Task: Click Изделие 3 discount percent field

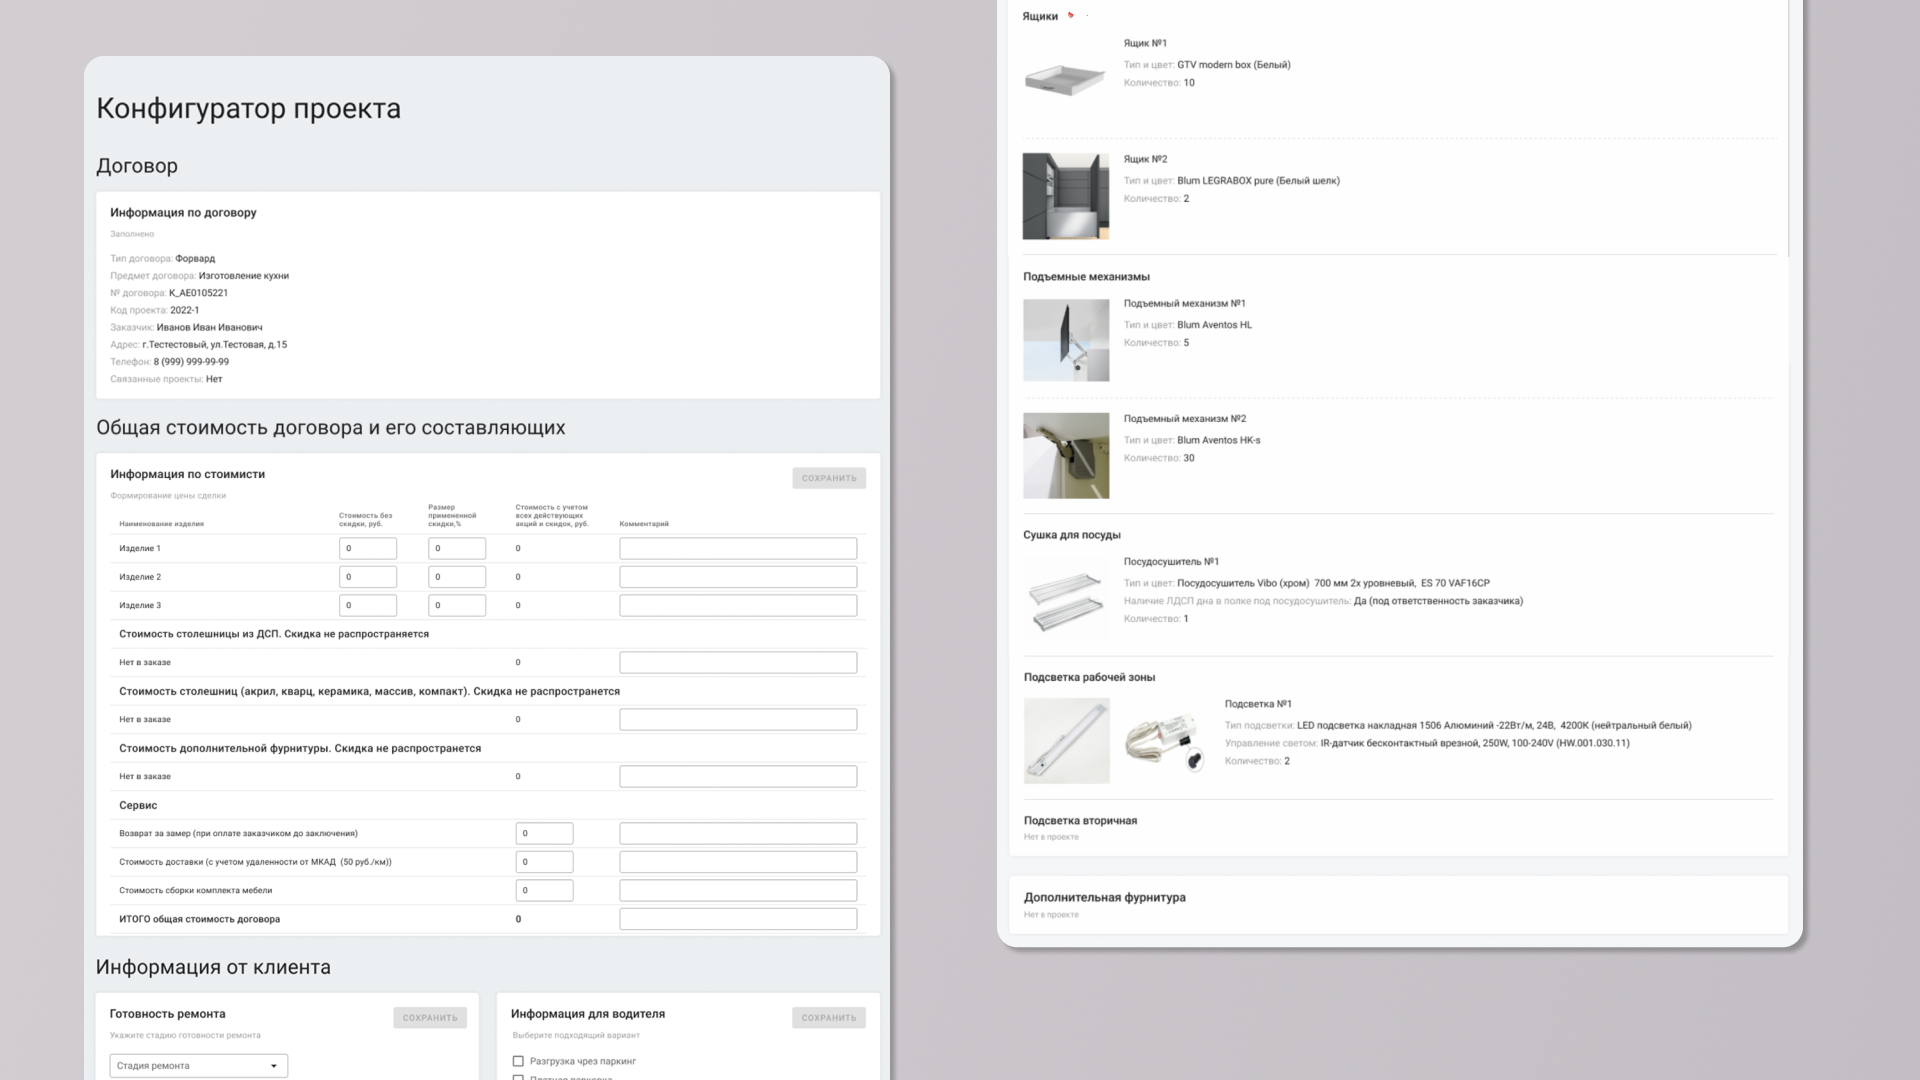Action: tap(457, 605)
